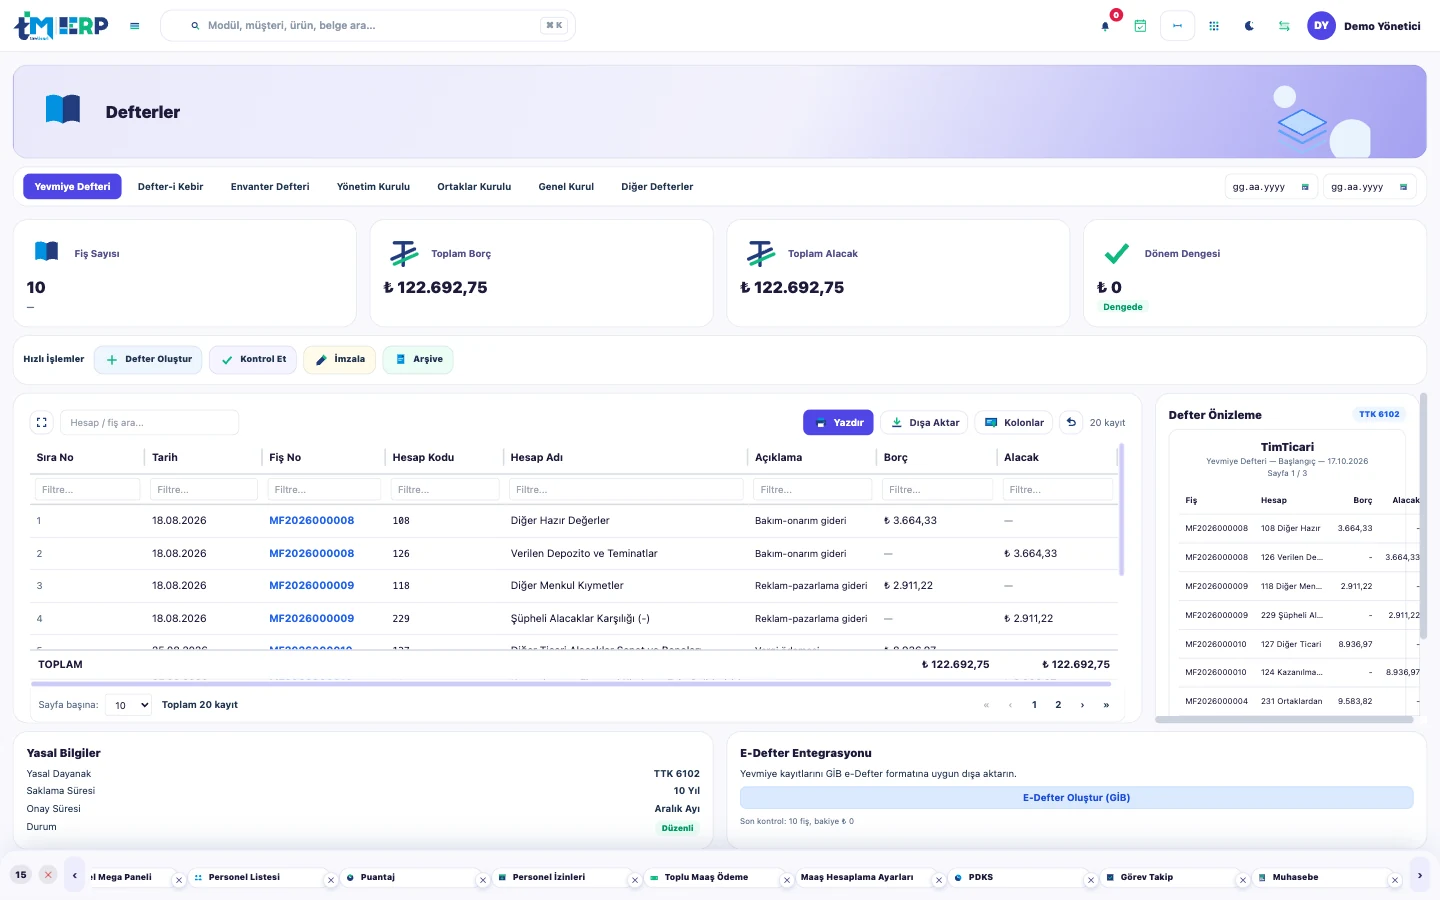Click the table refresh icon
The image size is (1440, 900).
[x=1071, y=423]
